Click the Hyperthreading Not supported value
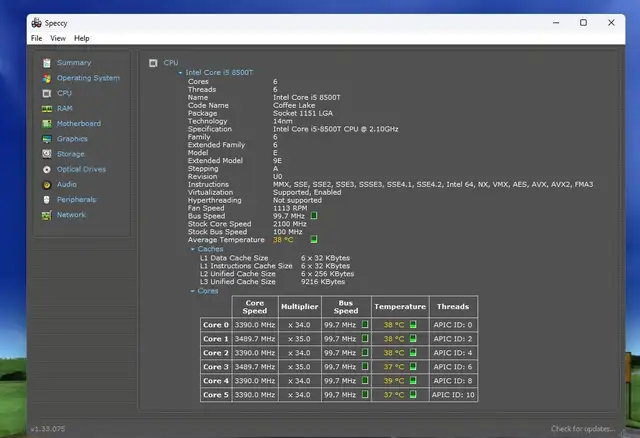The height and width of the screenshot is (438, 640). click(297, 200)
